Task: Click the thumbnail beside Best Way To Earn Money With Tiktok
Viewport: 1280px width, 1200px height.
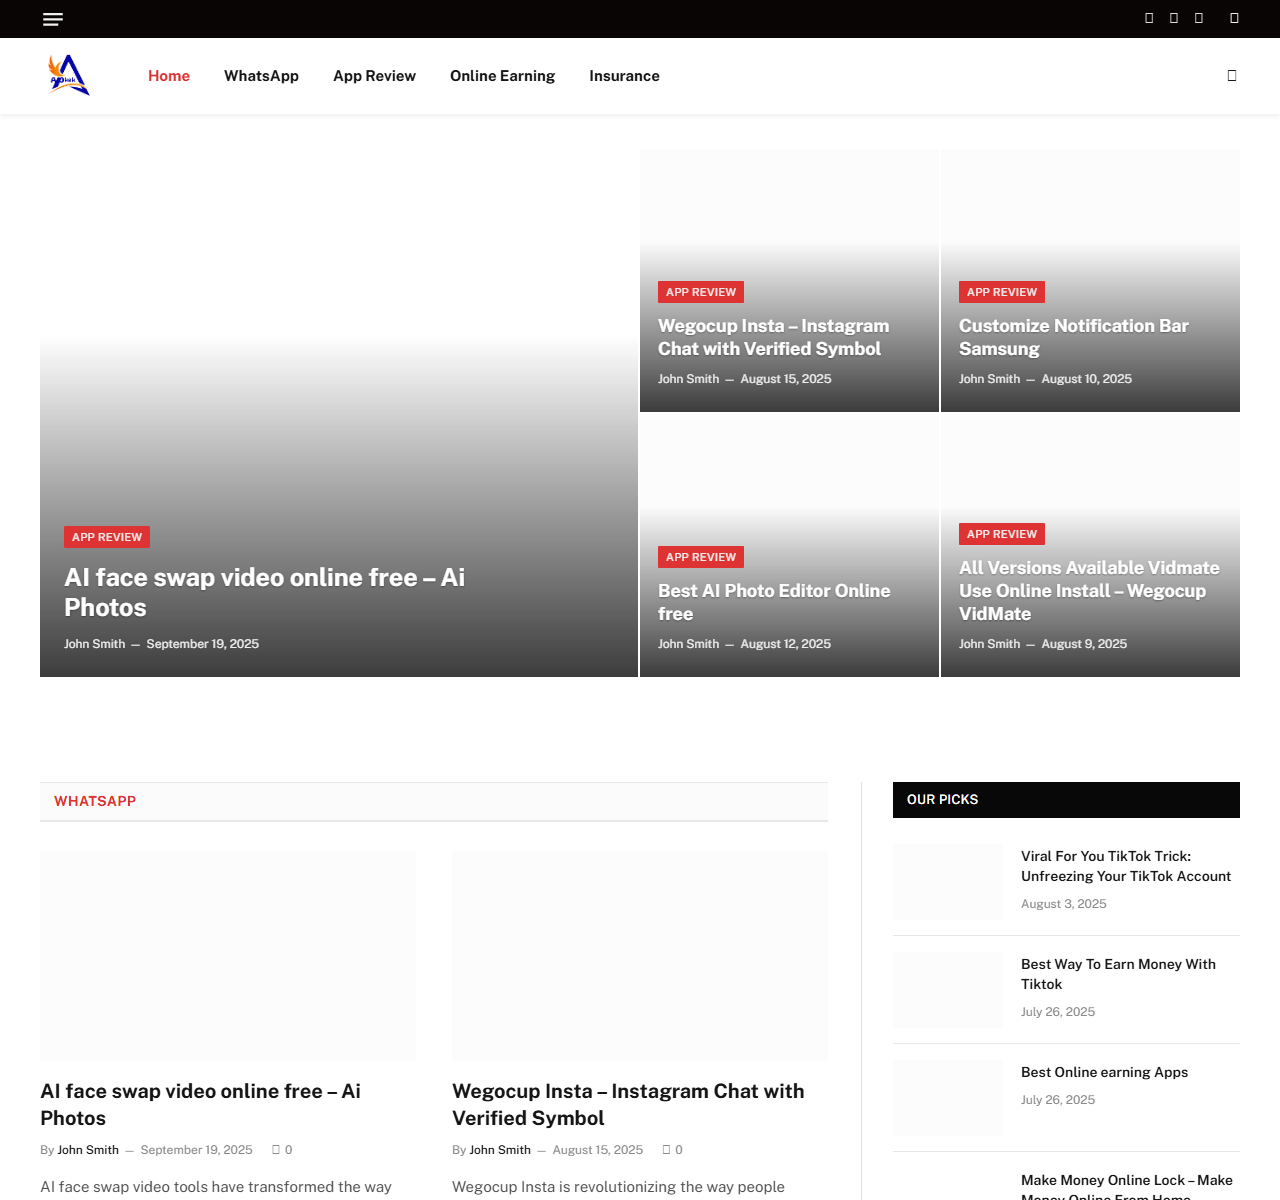Action: 948,990
